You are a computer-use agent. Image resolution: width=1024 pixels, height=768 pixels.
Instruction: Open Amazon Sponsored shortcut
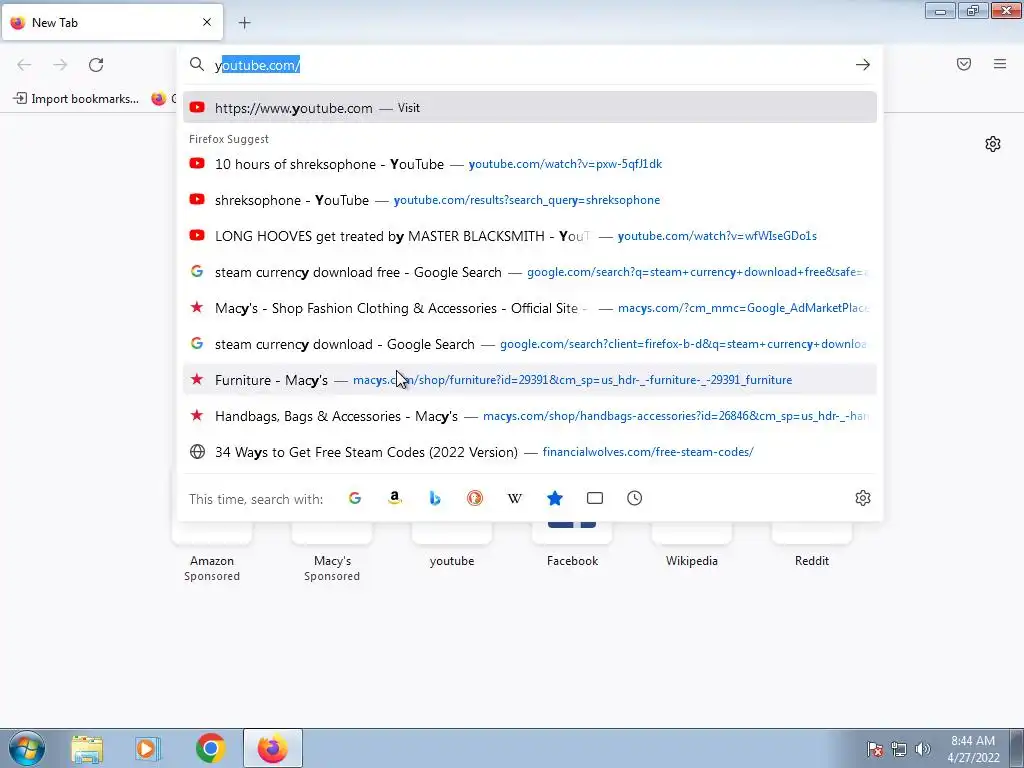[212, 552]
